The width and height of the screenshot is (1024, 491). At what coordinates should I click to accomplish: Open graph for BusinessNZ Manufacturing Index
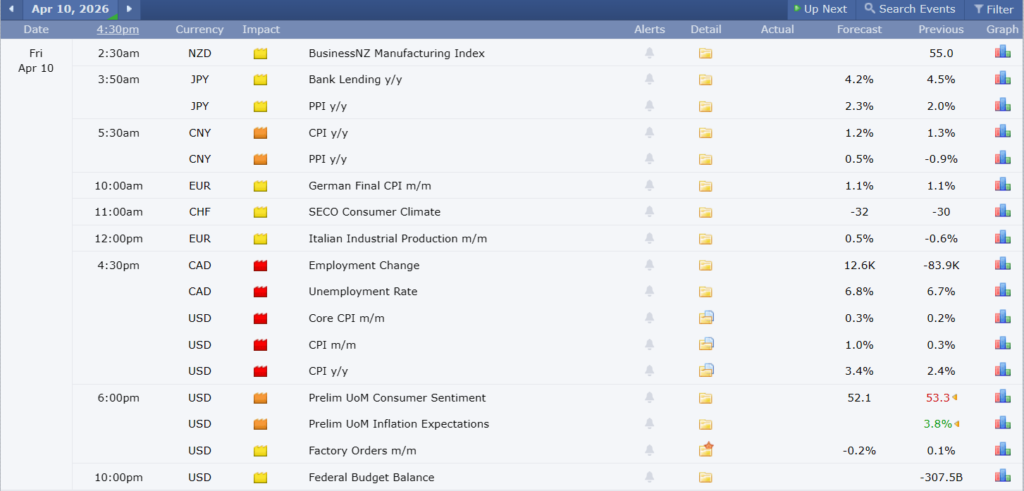point(1002,53)
